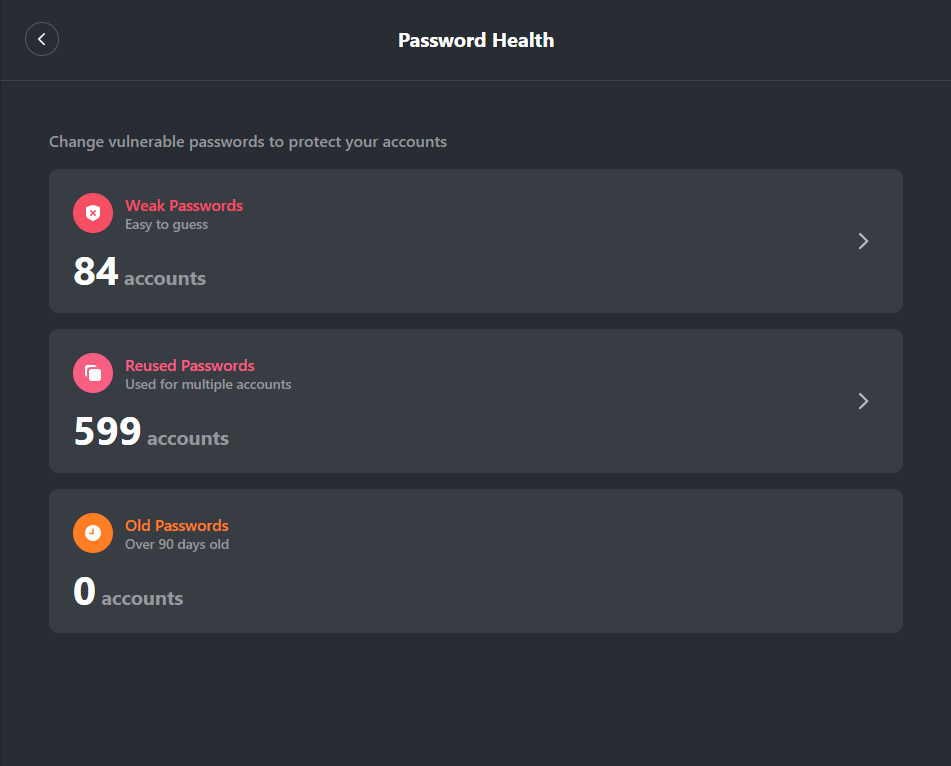The height and width of the screenshot is (766, 951).
Task: Select the Old Passwords label
Action: (x=177, y=525)
